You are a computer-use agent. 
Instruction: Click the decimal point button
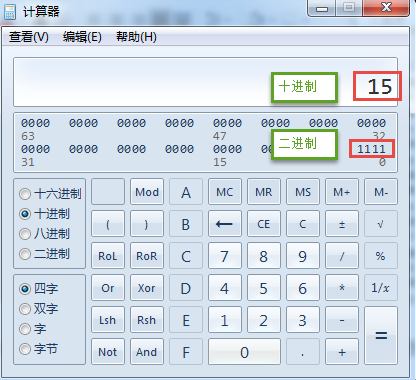coord(303,352)
